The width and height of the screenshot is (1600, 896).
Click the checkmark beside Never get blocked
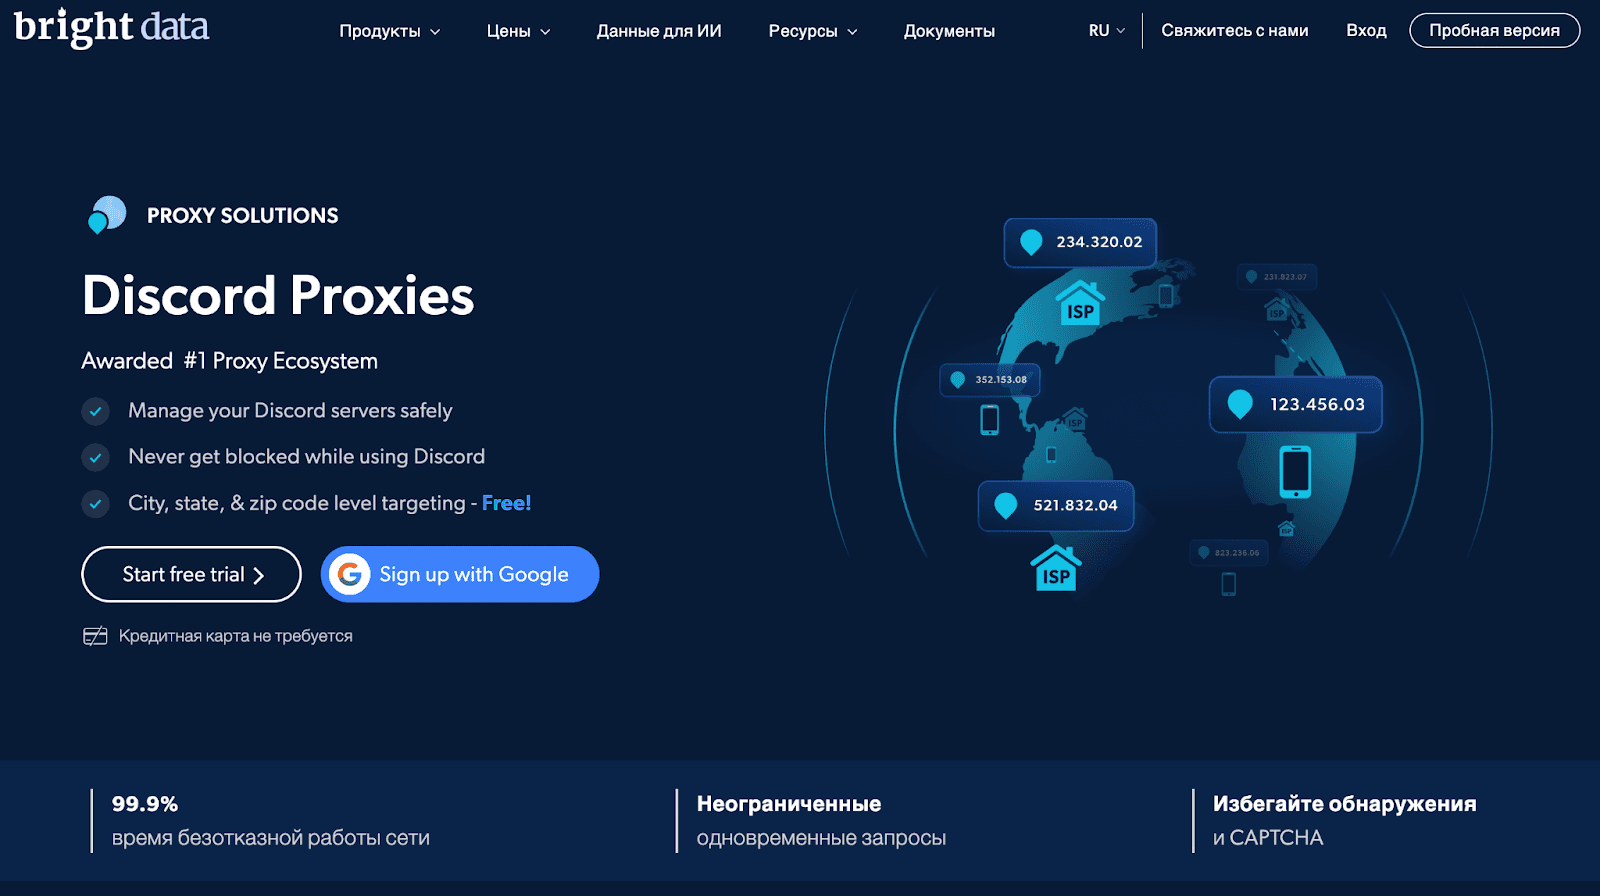coord(95,457)
